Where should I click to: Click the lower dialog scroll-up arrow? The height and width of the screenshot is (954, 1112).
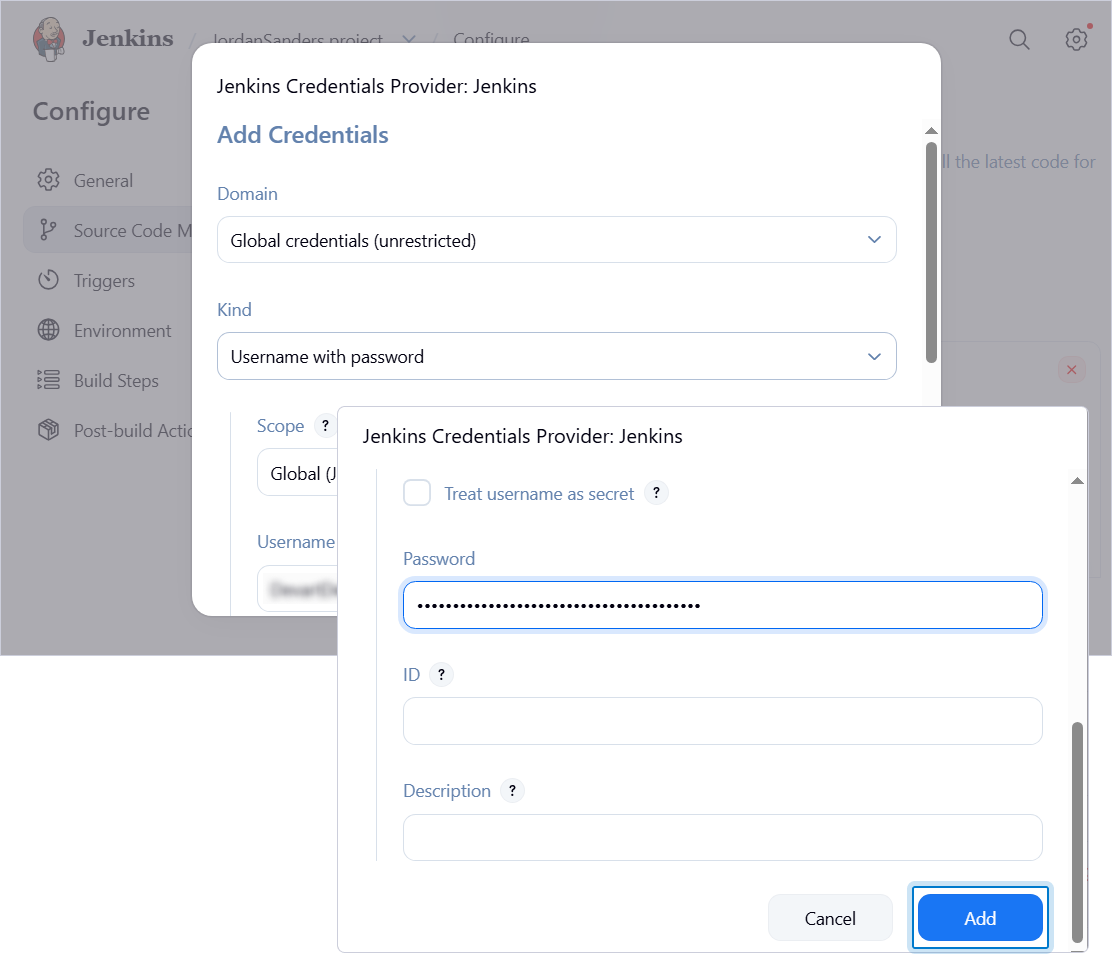[x=1077, y=480]
